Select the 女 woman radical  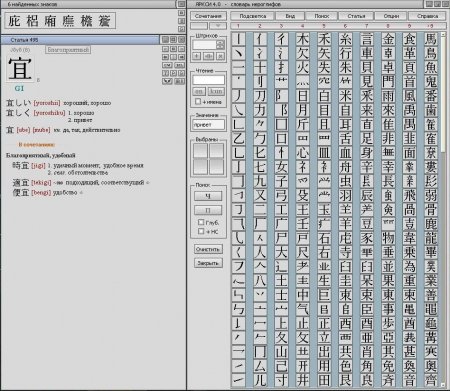tap(281, 167)
